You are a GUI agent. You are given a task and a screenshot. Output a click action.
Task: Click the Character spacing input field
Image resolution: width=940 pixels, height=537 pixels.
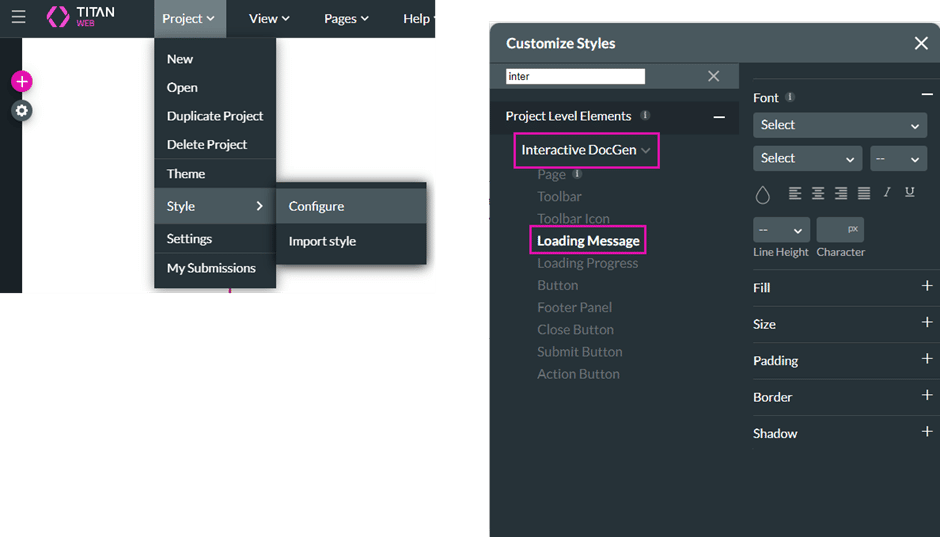[x=840, y=230]
